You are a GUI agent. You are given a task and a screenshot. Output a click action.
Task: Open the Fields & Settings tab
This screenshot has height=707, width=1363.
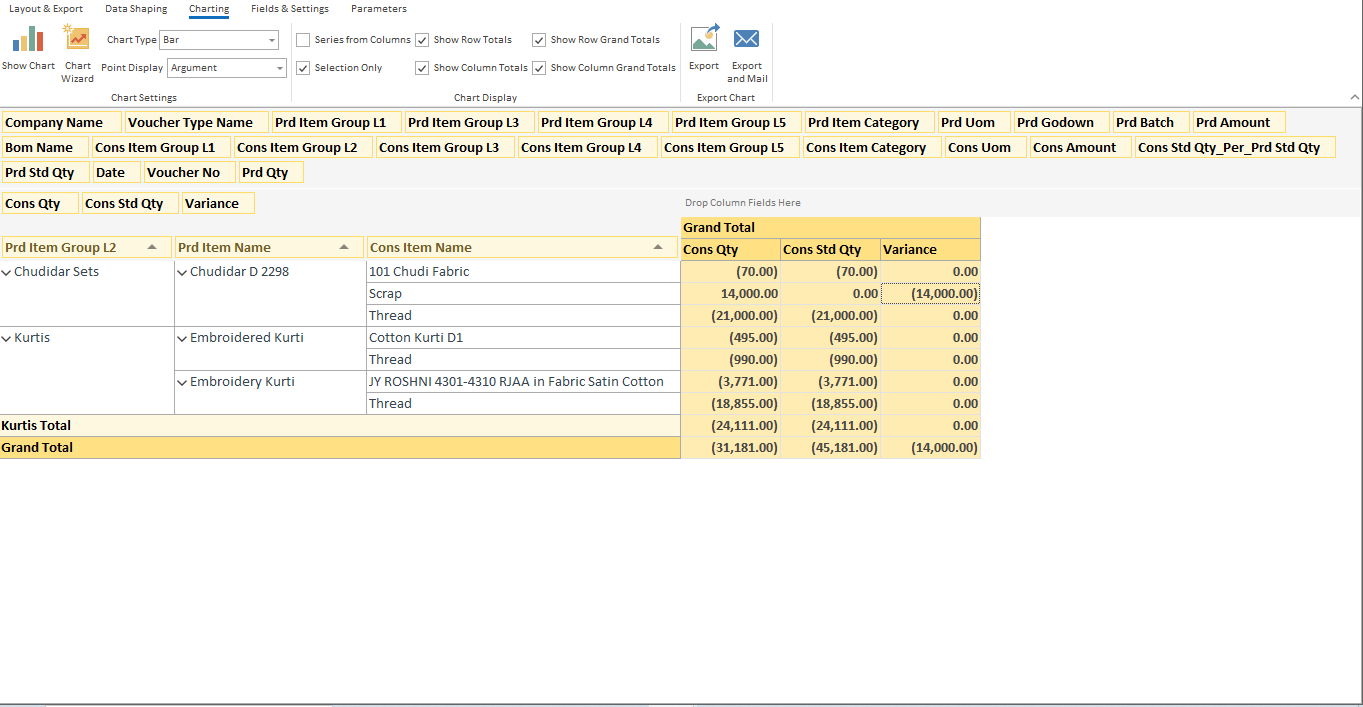click(x=289, y=9)
